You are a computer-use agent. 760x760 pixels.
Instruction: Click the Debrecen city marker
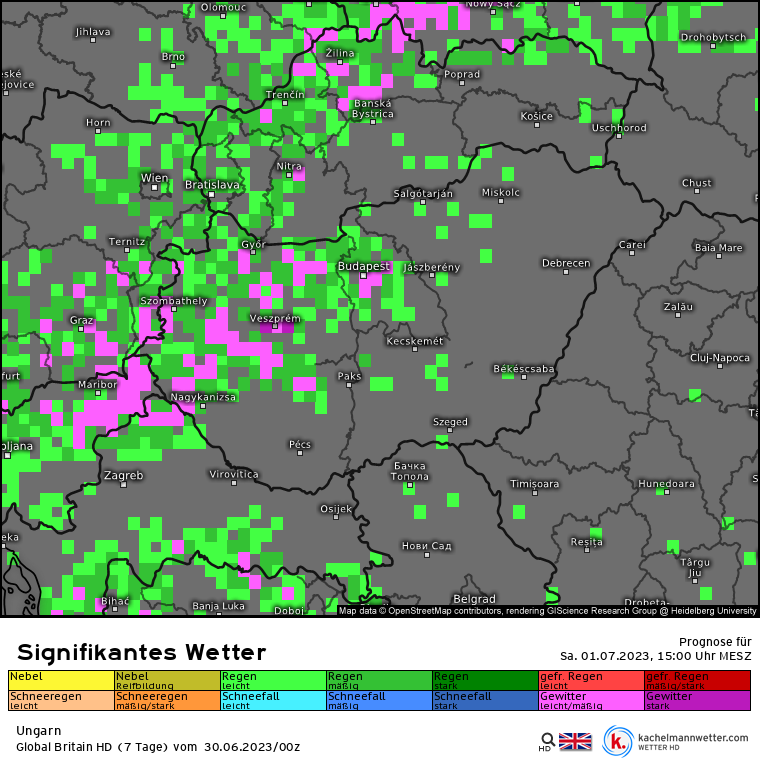click(566, 272)
